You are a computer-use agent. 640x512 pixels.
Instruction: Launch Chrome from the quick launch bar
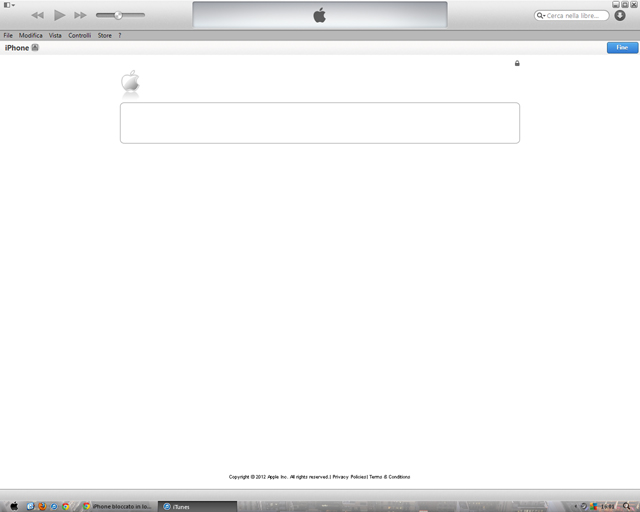[x=65, y=506]
